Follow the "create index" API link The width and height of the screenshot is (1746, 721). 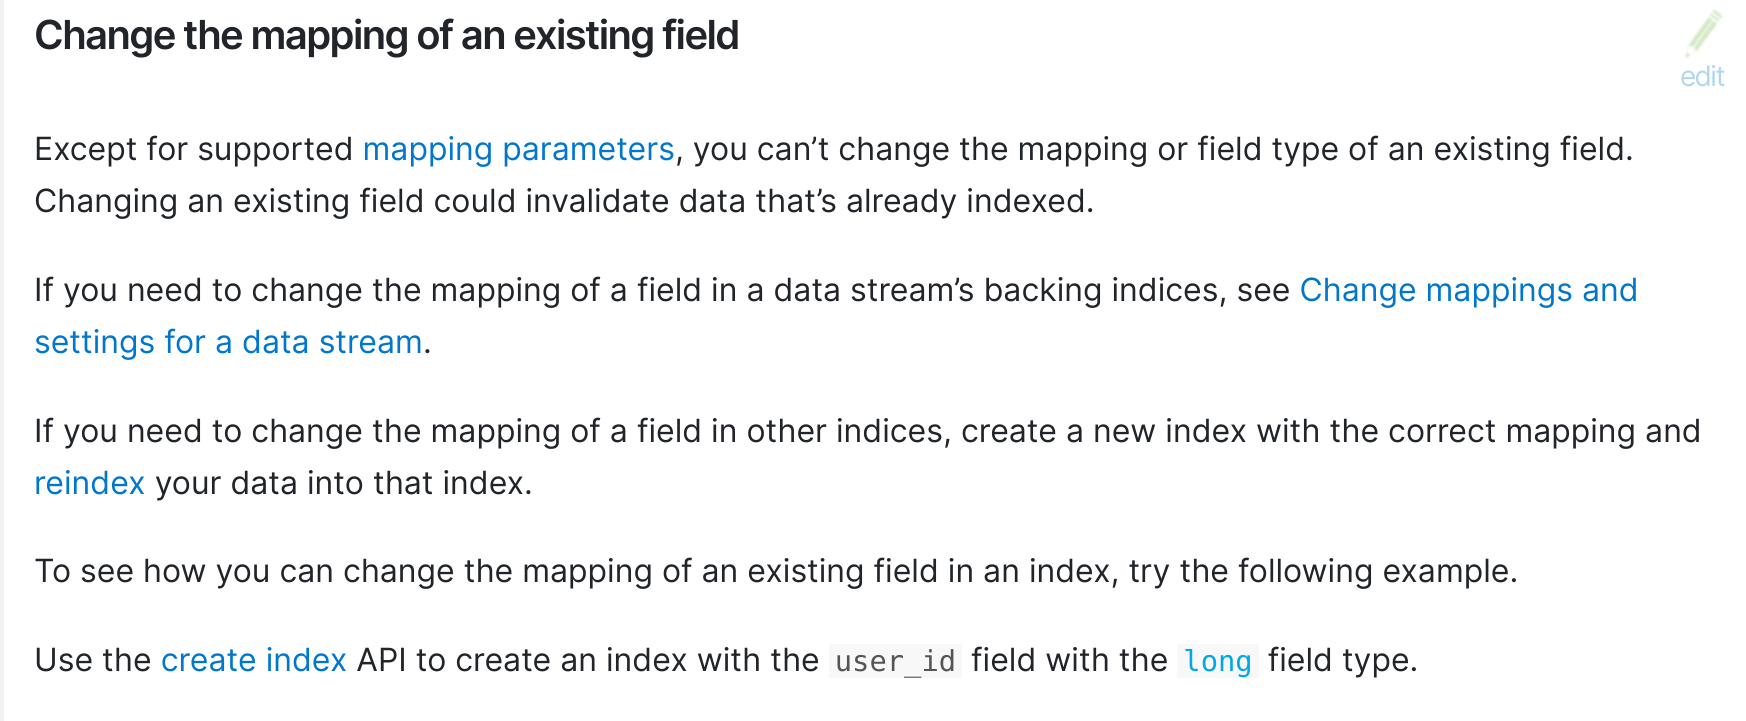(254, 660)
